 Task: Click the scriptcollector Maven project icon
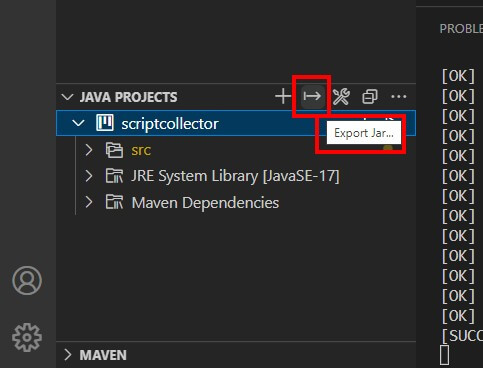[x=105, y=123]
